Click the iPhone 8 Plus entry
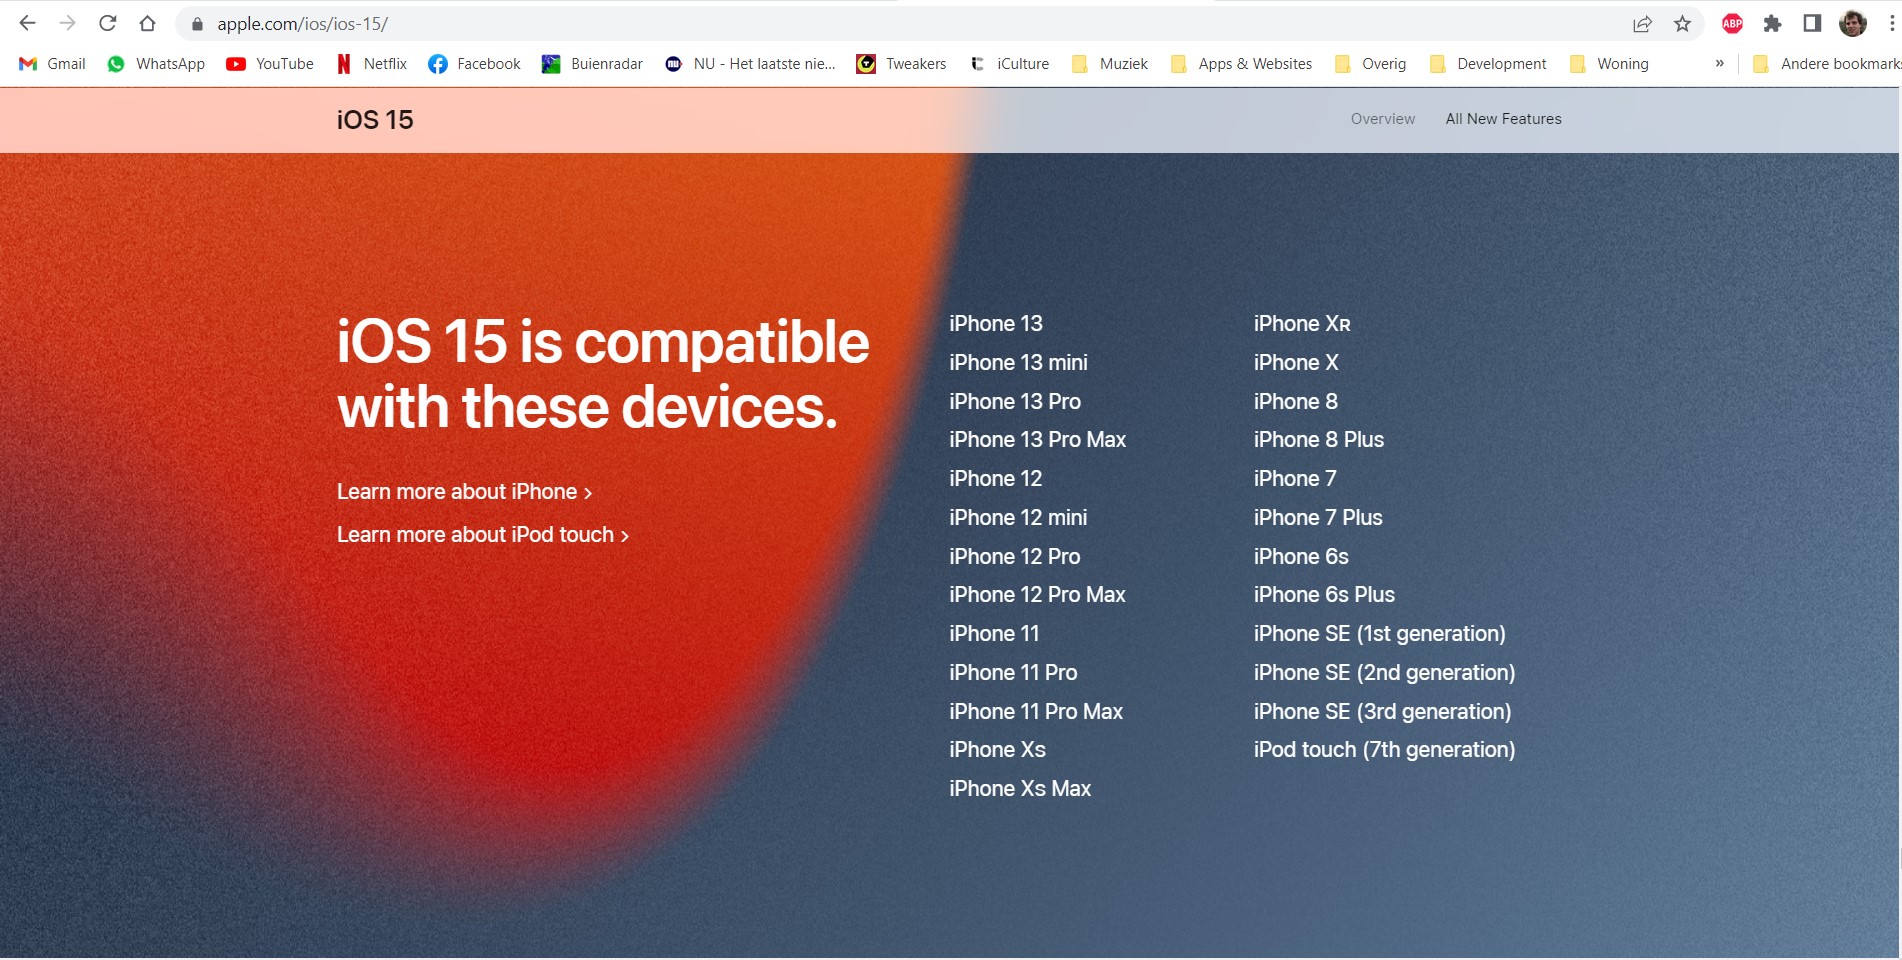 point(1319,440)
